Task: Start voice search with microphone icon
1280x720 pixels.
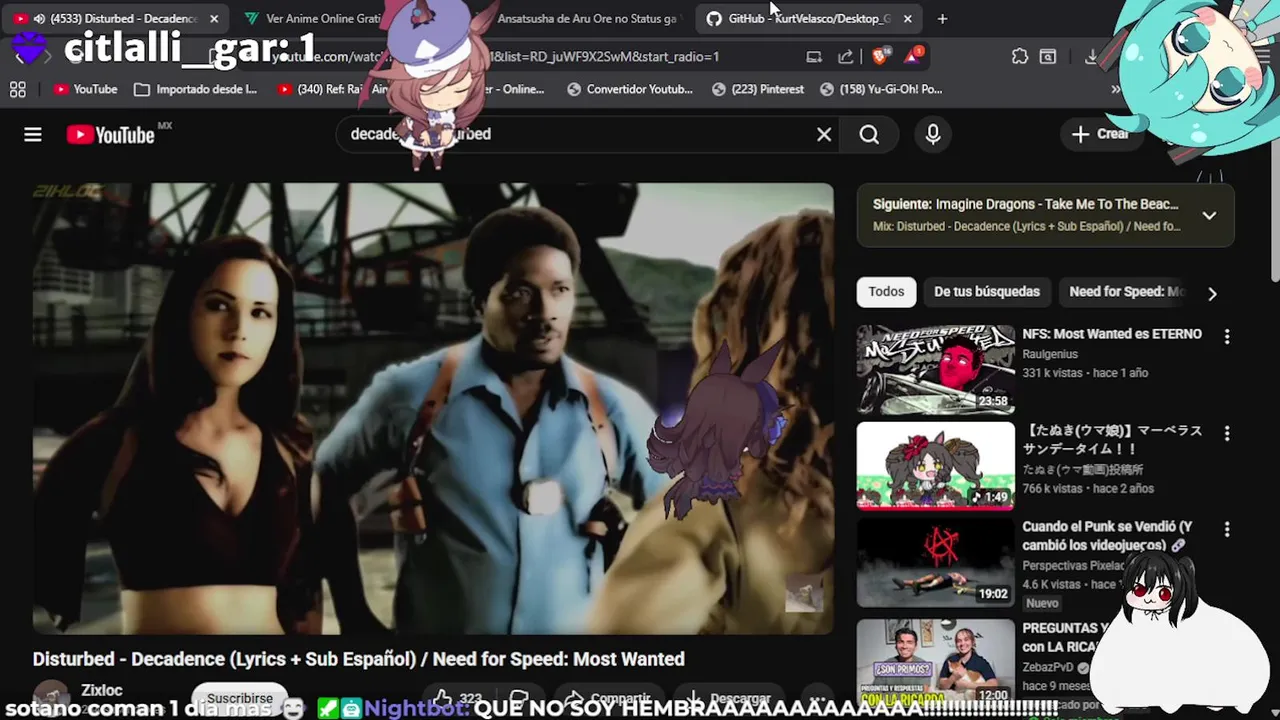Action: click(x=933, y=134)
